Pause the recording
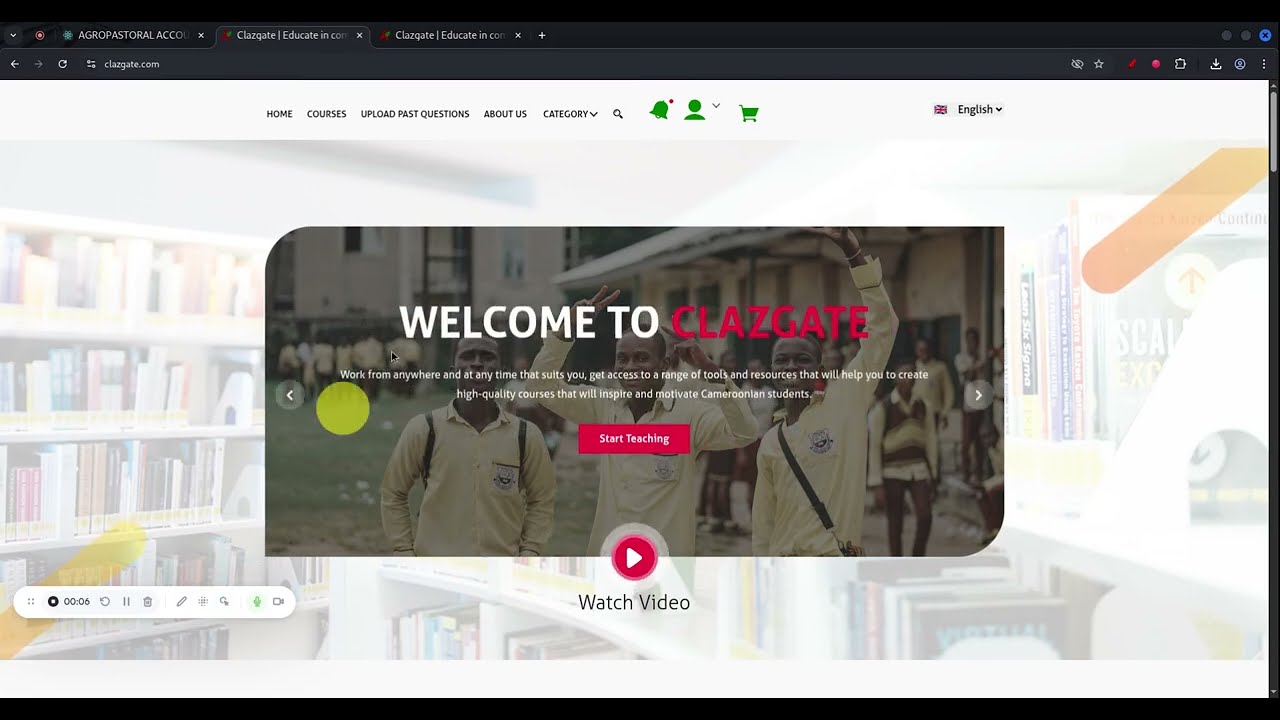This screenshot has height=720, width=1280. [x=126, y=601]
